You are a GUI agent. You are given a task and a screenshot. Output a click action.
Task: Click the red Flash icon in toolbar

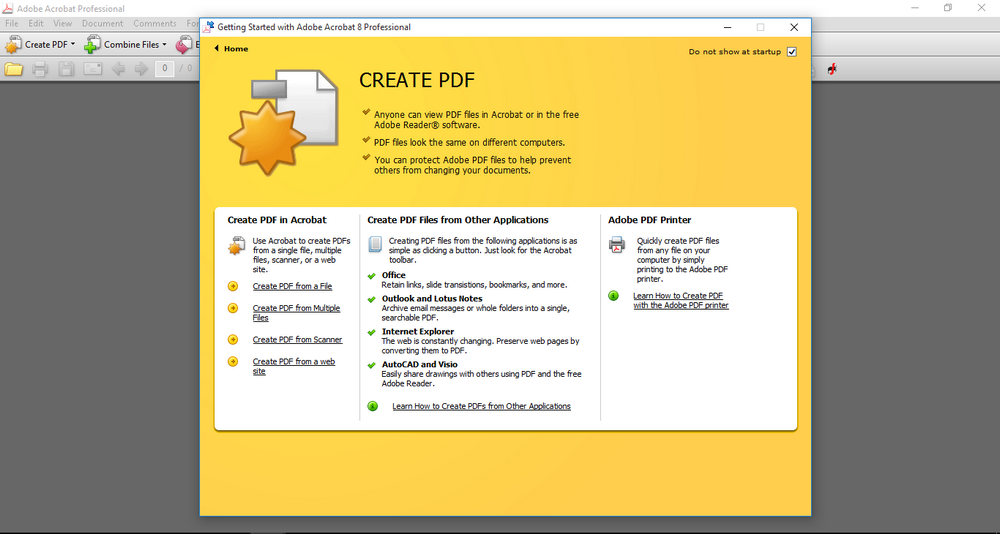pos(832,69)
